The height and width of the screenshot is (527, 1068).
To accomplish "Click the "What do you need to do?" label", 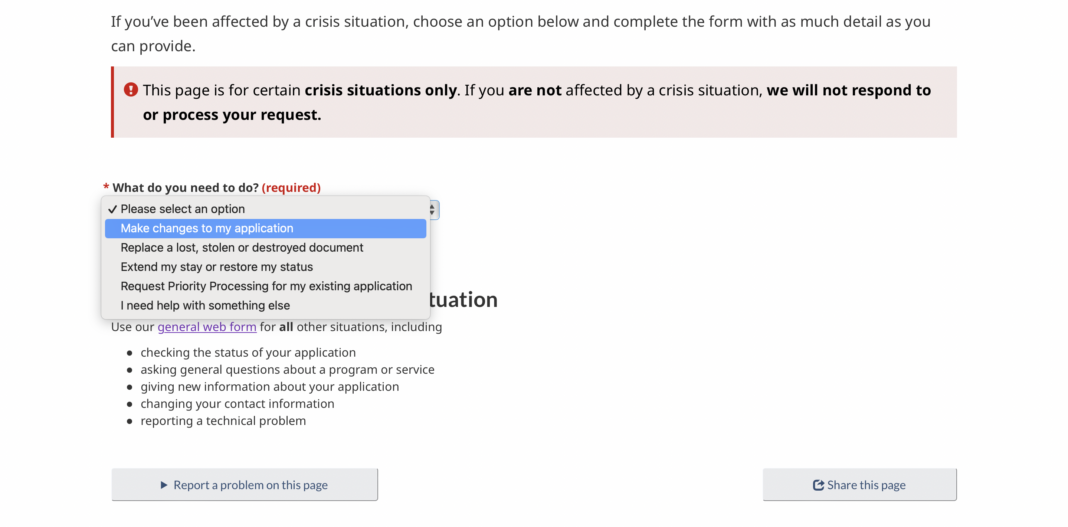I will 185,187.
